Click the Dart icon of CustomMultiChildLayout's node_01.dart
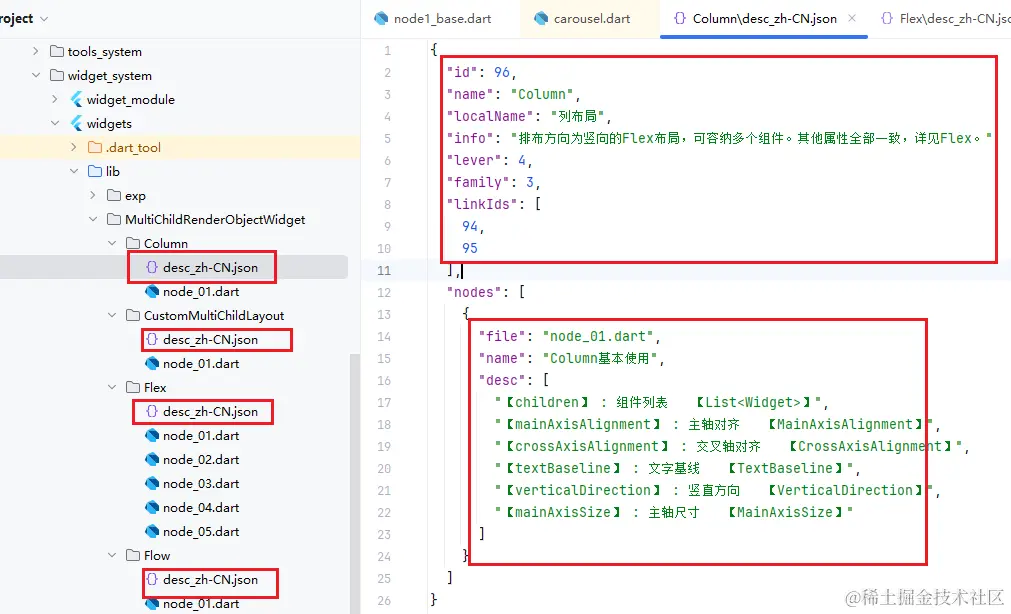 coord(152,364)
